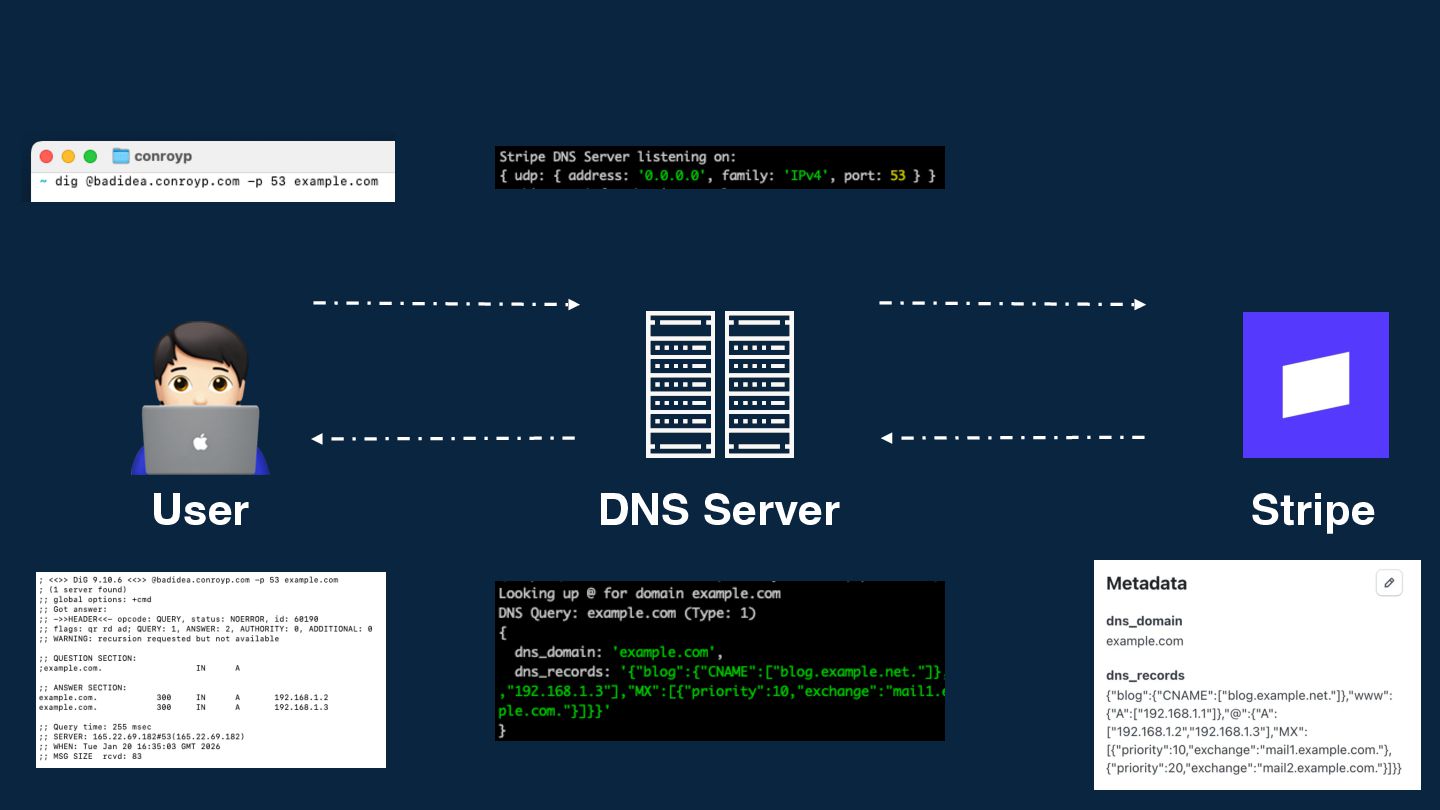Viewport: 1440px width, 810px height.
Task: Click 'DNS Query: example.com (Type: 1)' line
Action: 627,613
